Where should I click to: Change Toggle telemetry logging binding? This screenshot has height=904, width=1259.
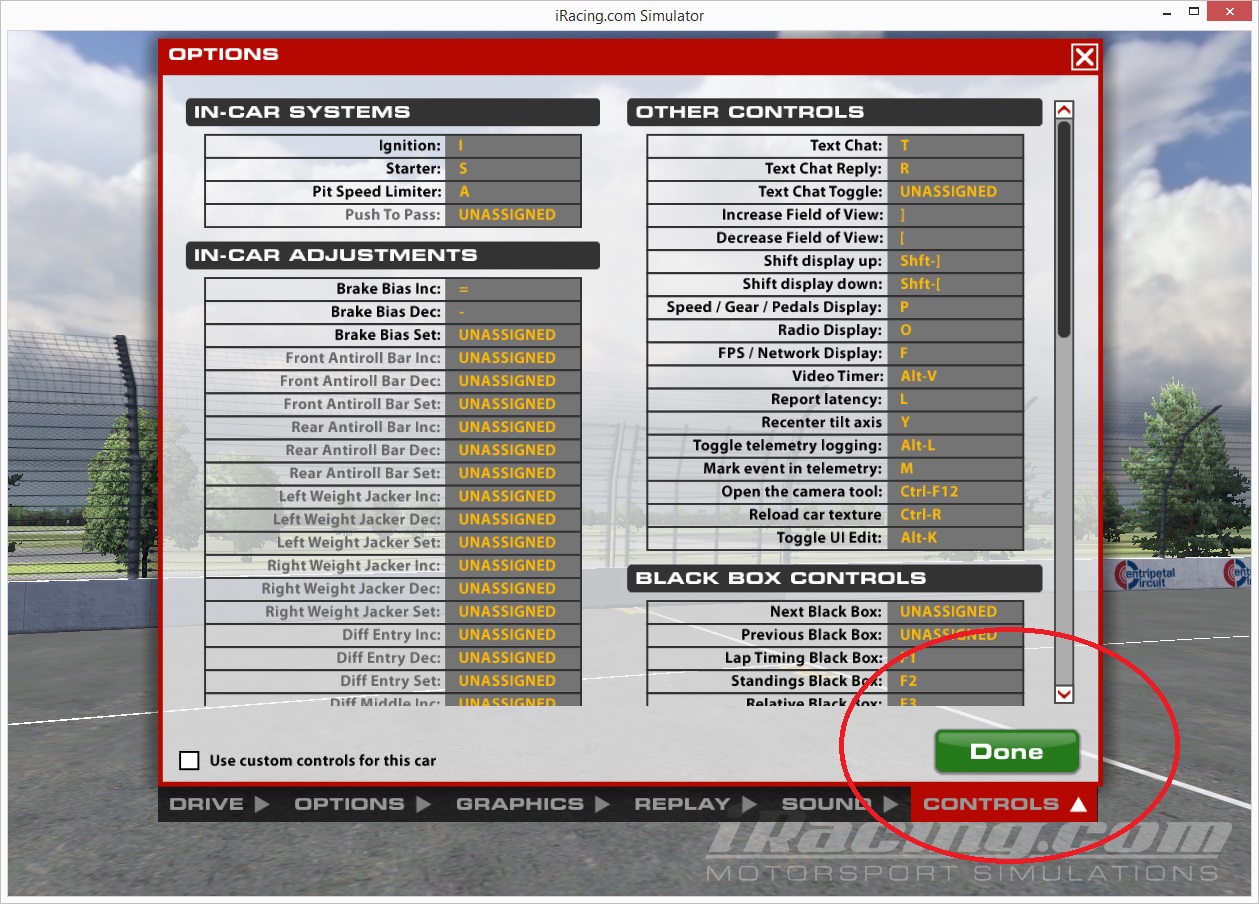(x=955, y=445)
